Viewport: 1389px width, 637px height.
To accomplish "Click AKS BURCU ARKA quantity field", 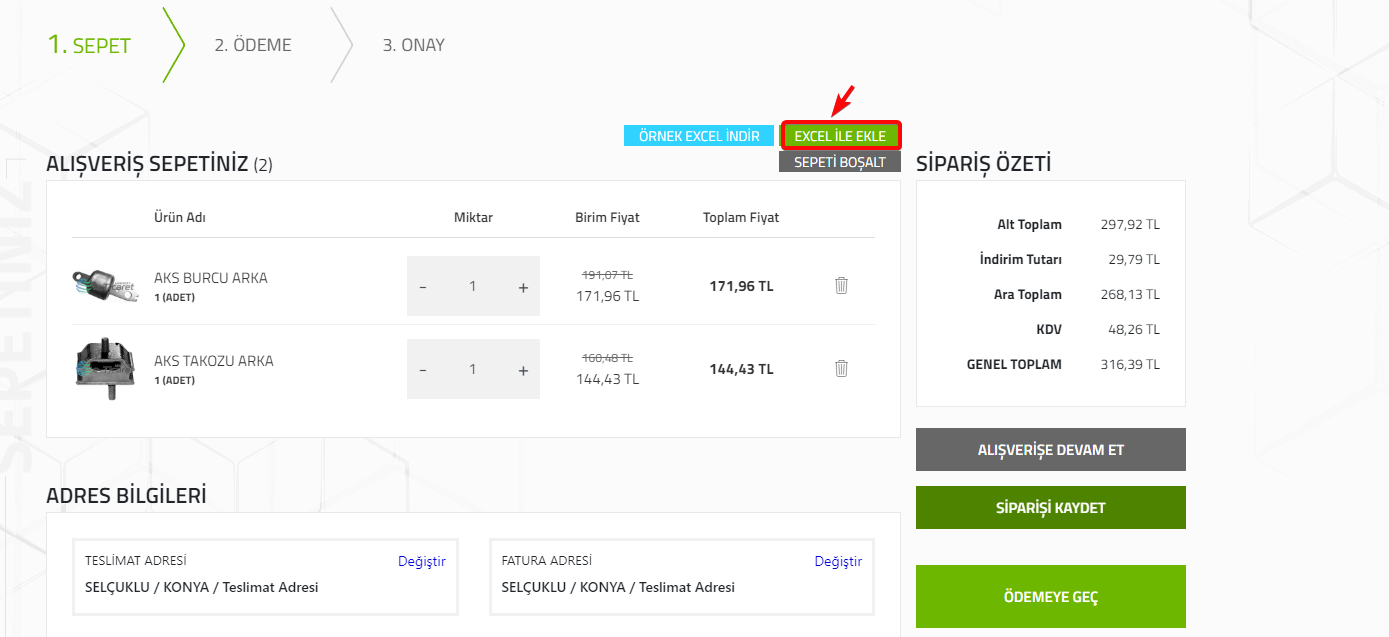I will [473, 287].
